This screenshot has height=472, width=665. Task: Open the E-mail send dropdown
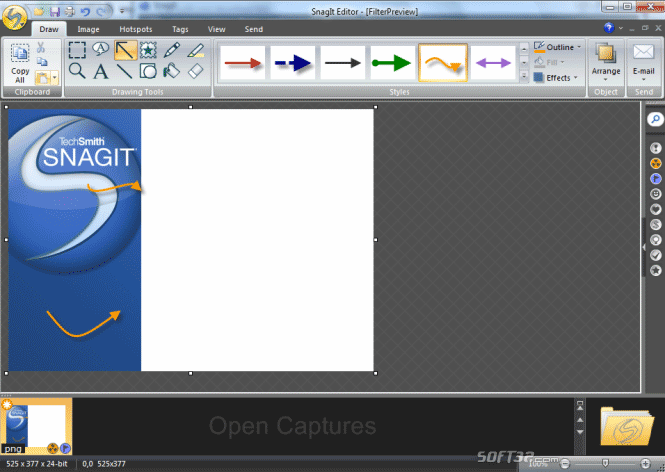click(x=644, y=62)
